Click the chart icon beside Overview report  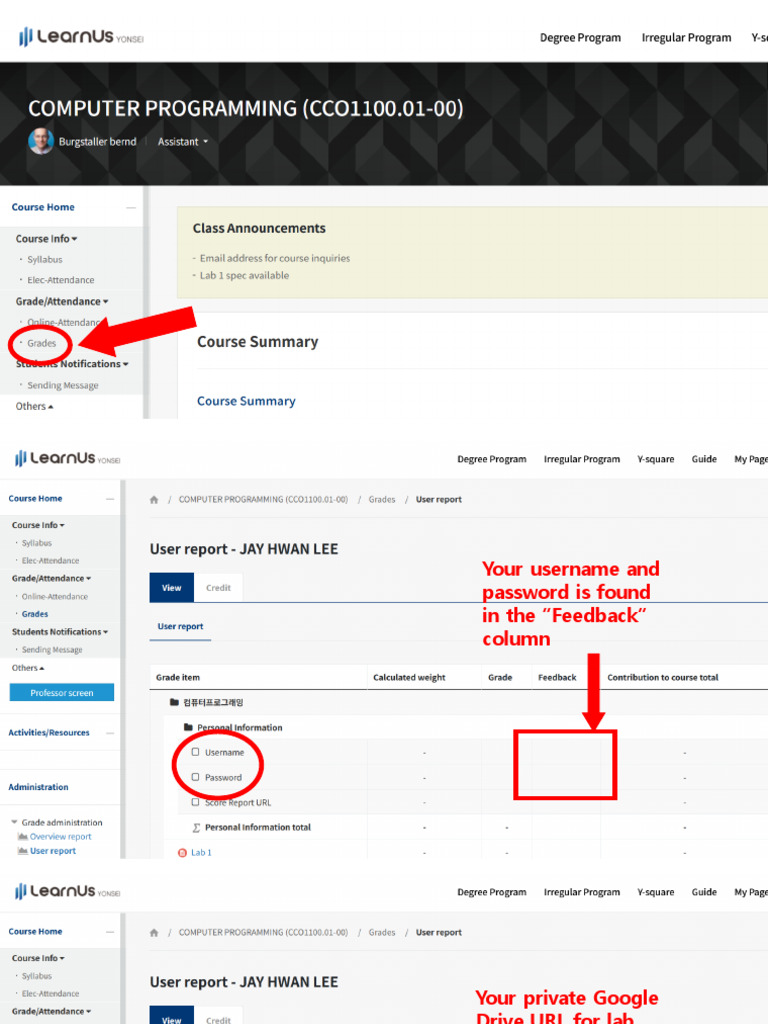pyautogui.click(x=22, y=837)
